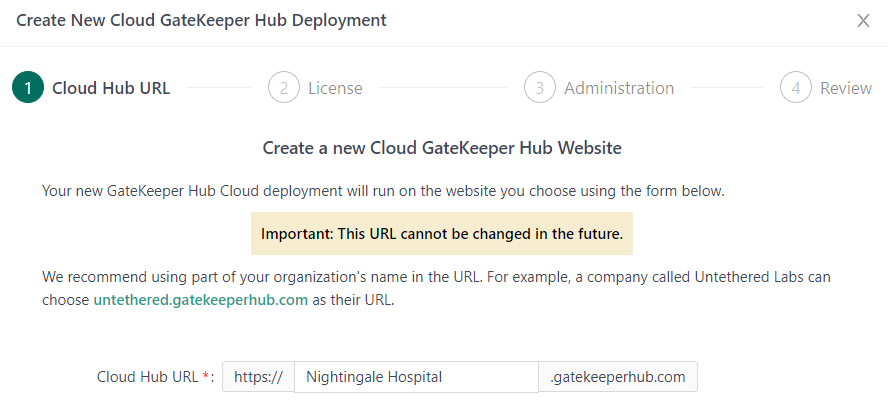This screenshot has width=888, height=400.
Task: Click the Important URL warning banner
Action: pyautogui.click(x=442, y=234)
